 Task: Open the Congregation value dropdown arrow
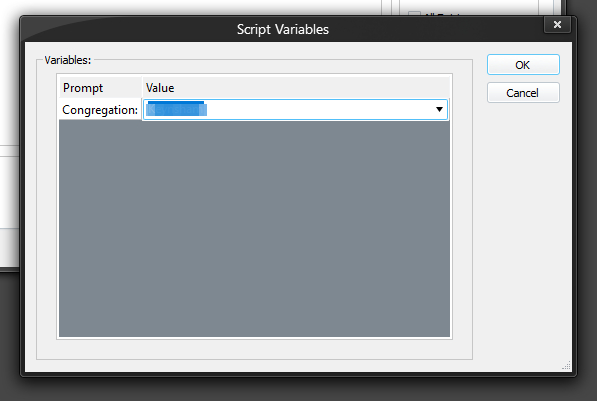click(x=439, y=110)
